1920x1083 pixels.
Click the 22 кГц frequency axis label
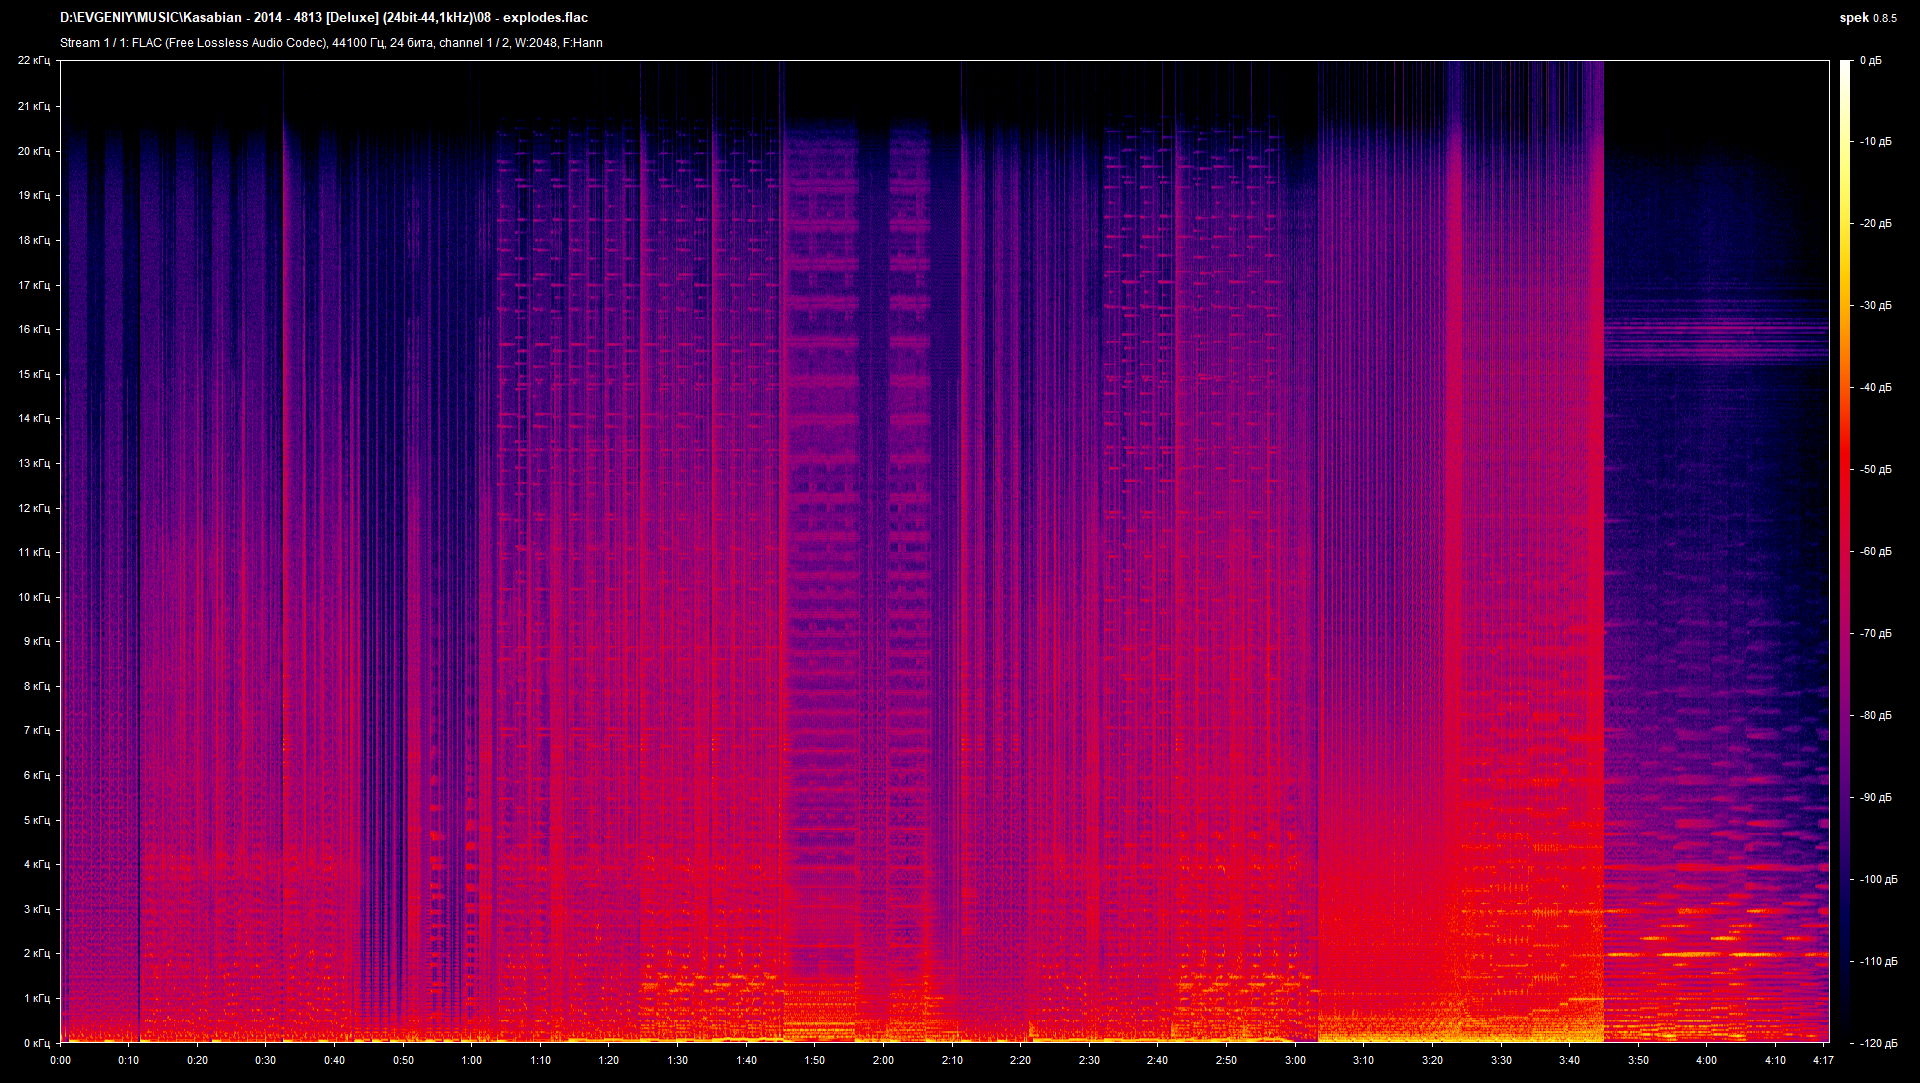[x=36, y=61]
